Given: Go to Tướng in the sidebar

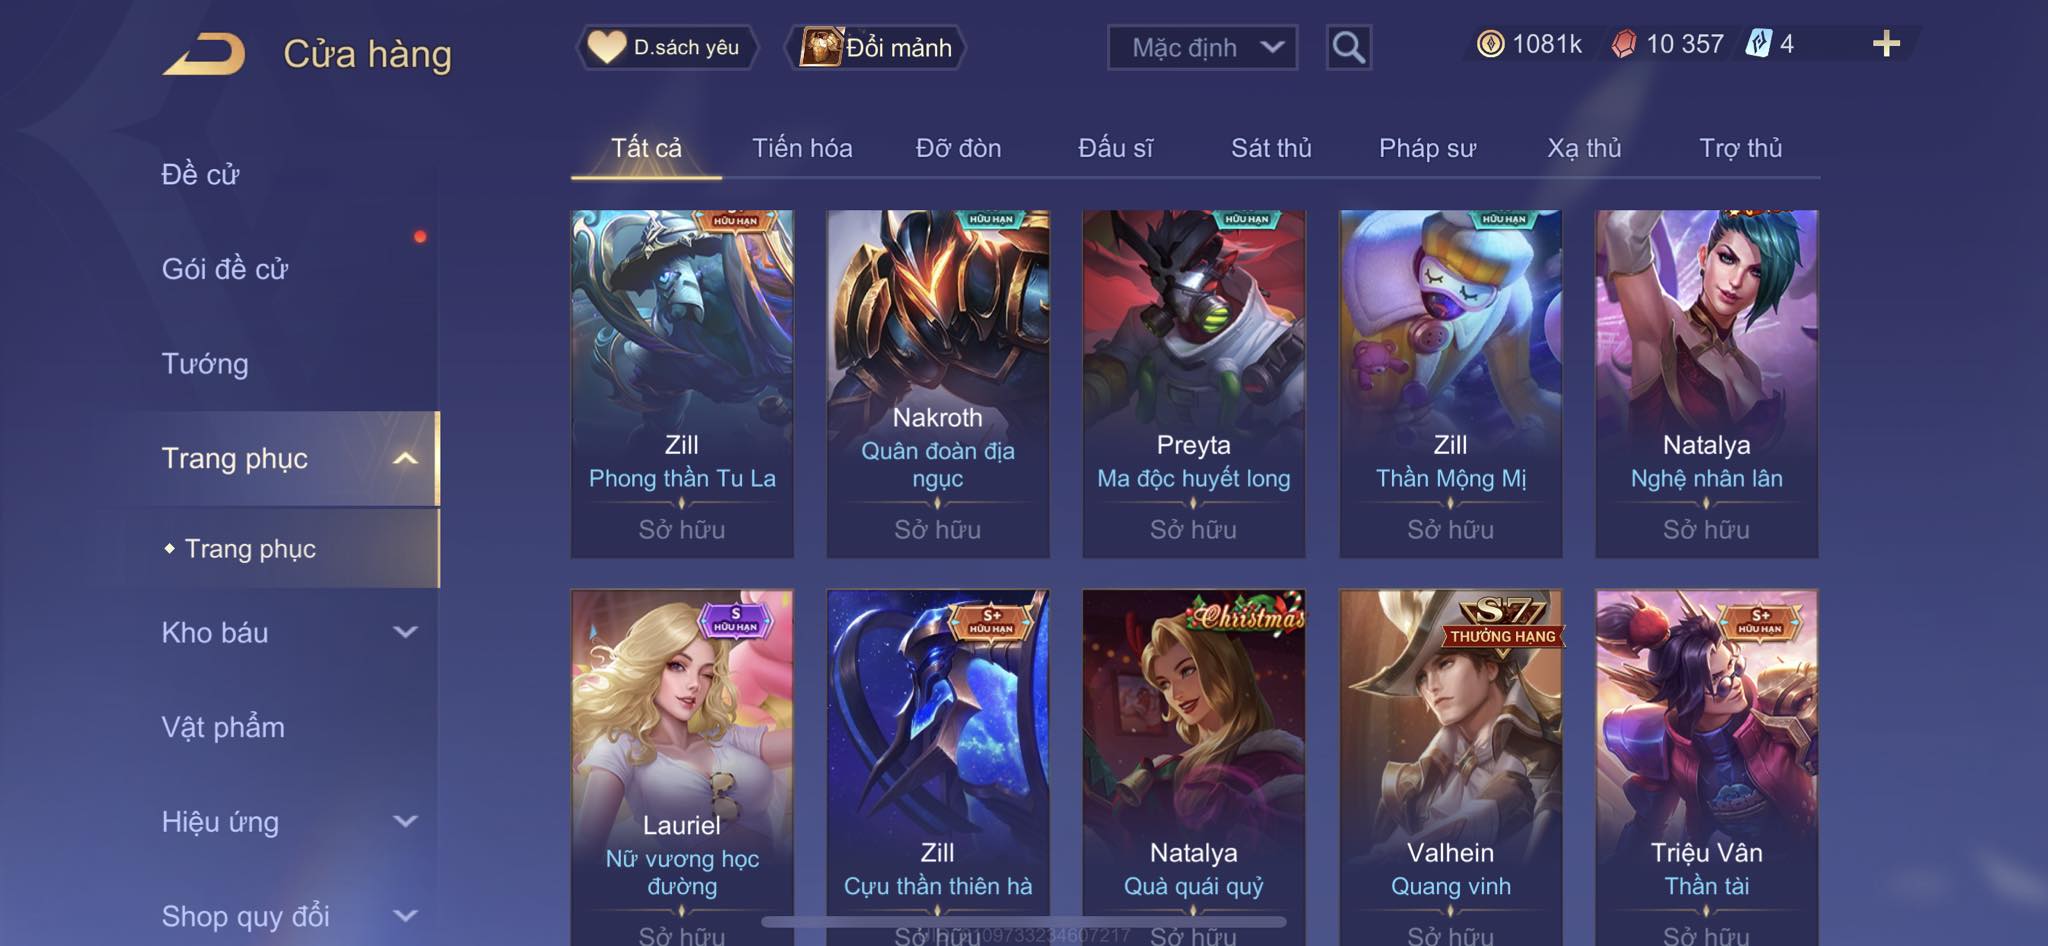Looking at the screenshot, I should [x=205, y=363].
